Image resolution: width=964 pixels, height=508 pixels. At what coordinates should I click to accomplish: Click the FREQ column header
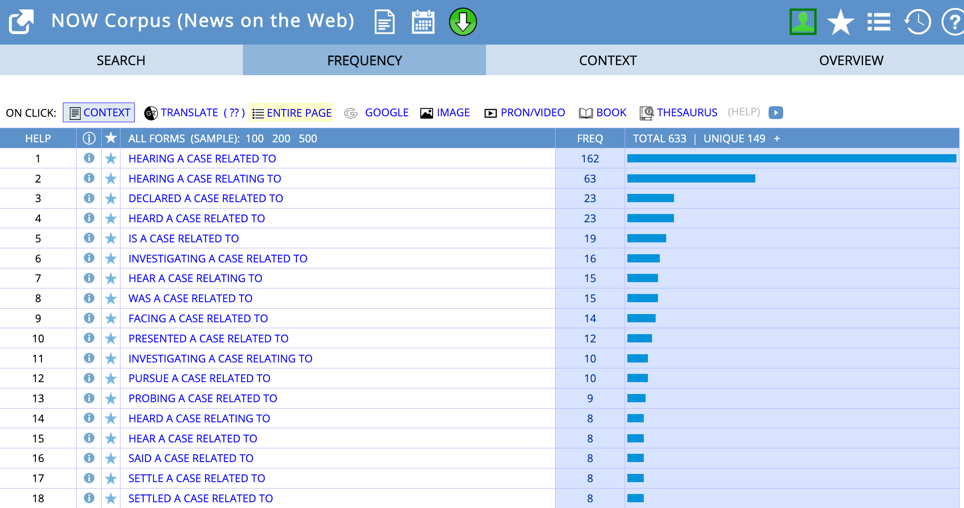coord(590,138)
